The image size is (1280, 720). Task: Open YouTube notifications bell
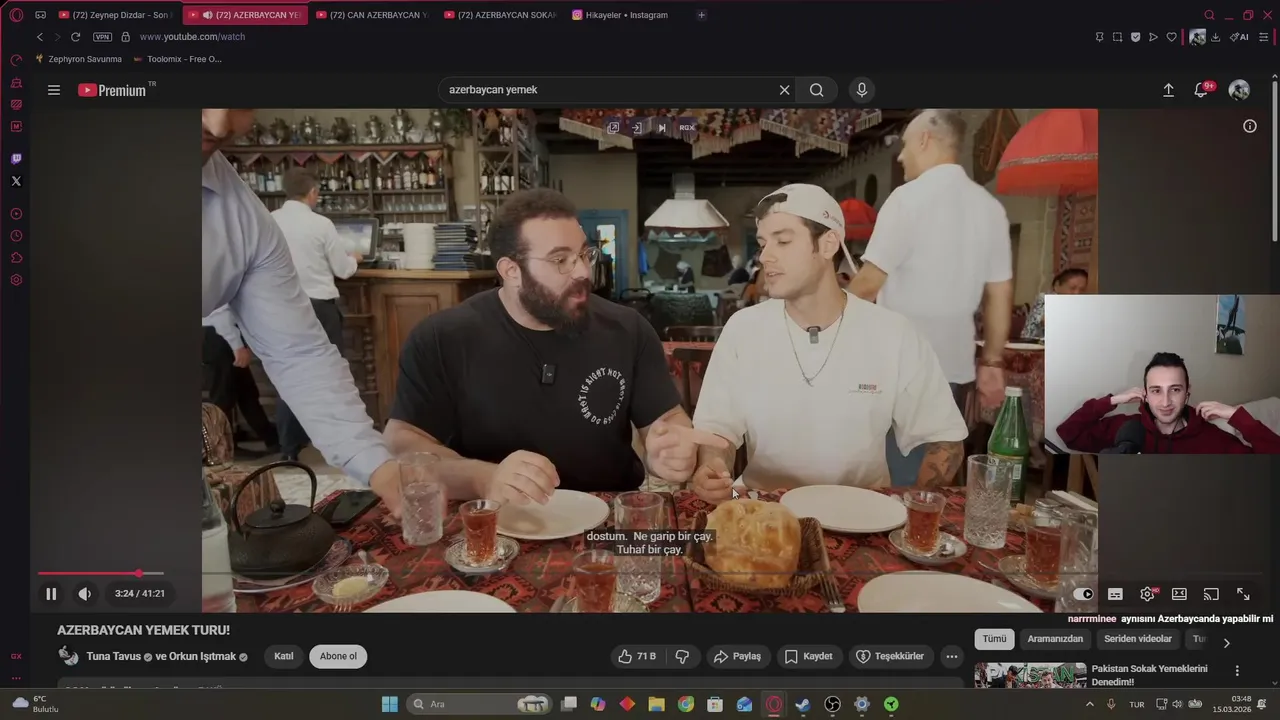point(1201,90)
